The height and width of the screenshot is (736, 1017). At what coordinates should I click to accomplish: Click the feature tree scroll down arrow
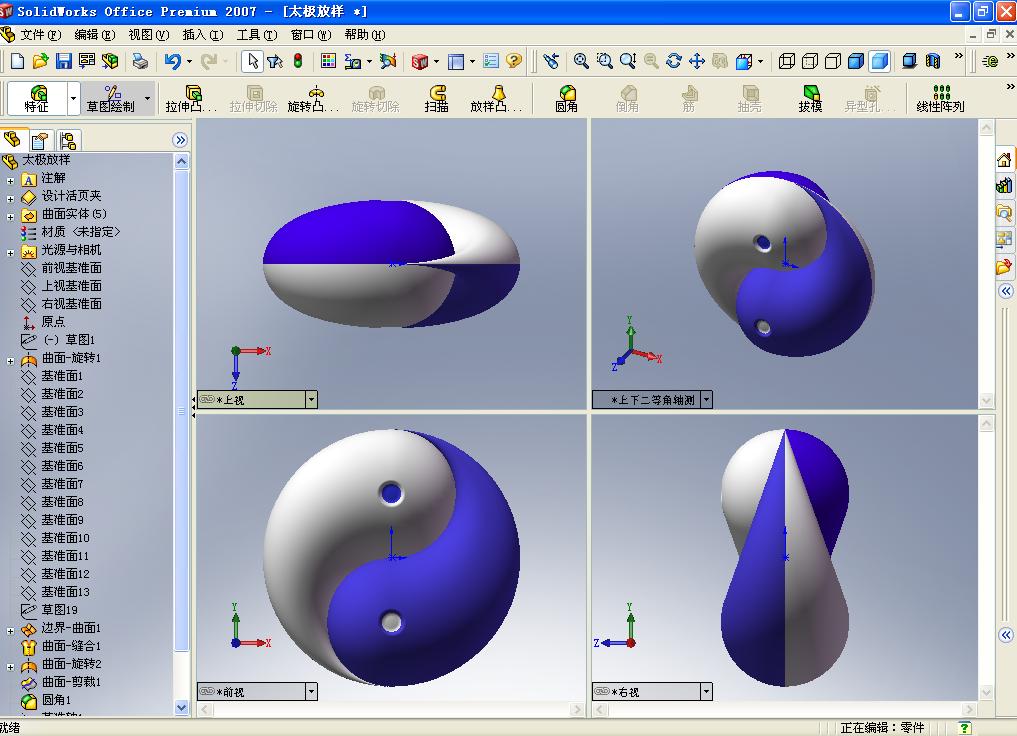click(x=182, y=708)
